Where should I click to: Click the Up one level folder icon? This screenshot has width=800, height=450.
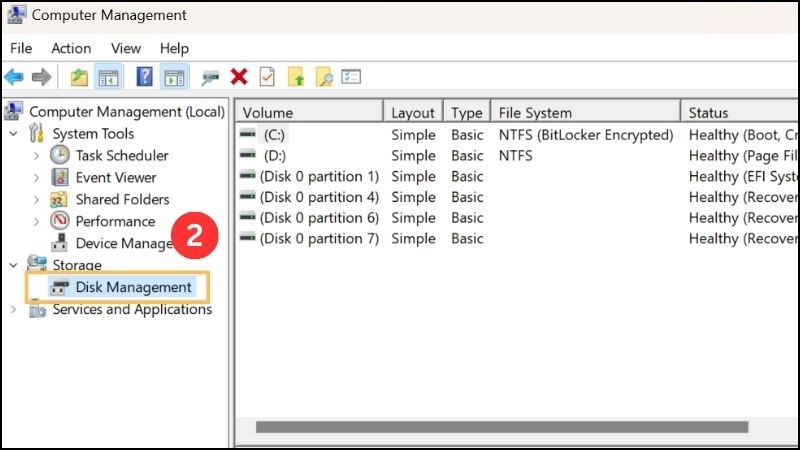pyautogui.click(x=80, y=77)
